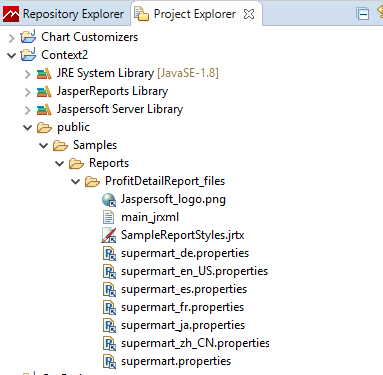383x375 pixels.
Task: Select the file supermart_de.properties
Action: (185, 253)
